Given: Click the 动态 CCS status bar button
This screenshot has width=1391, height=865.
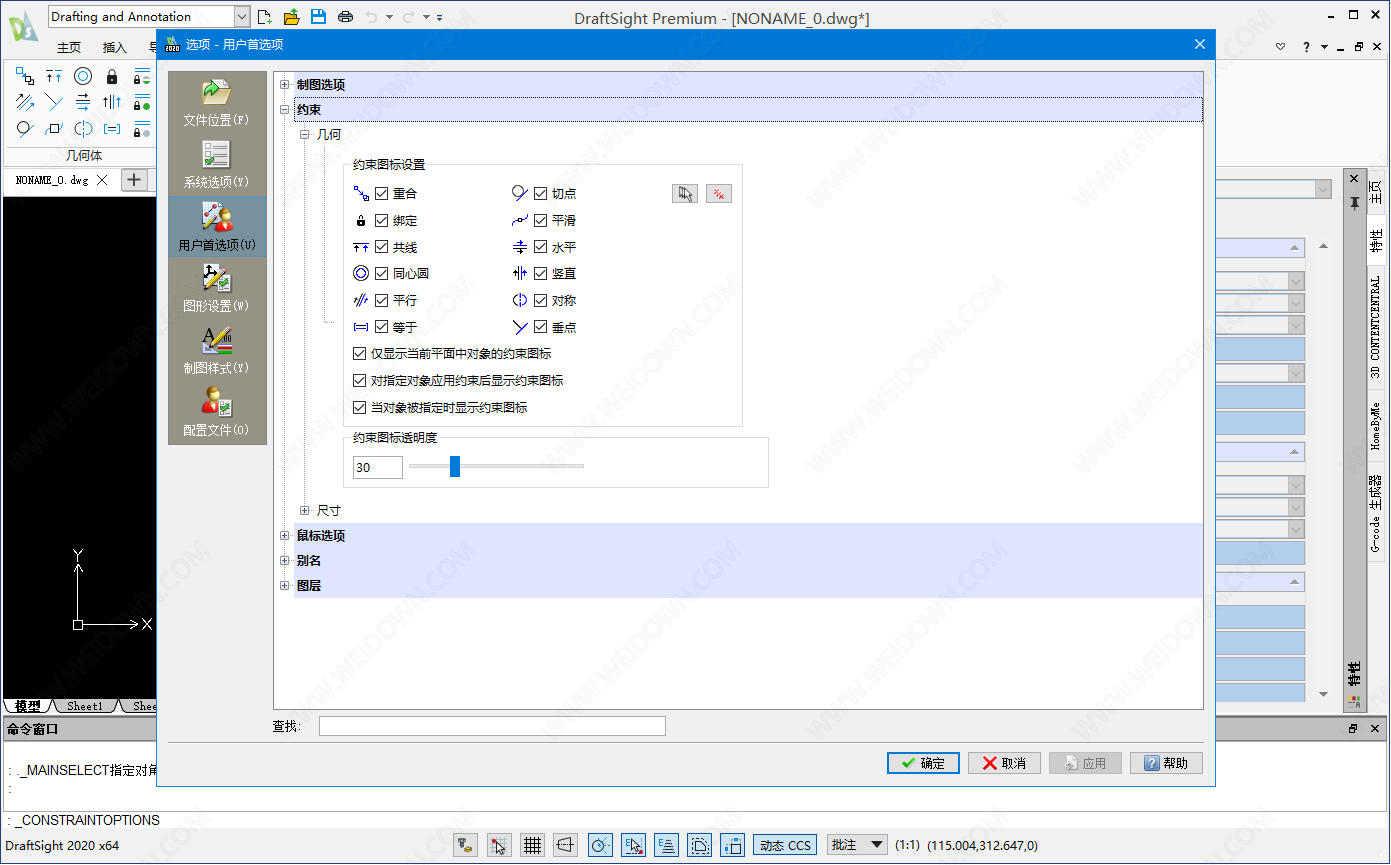Looking at the screenshot, I should [x=785, y=845].
